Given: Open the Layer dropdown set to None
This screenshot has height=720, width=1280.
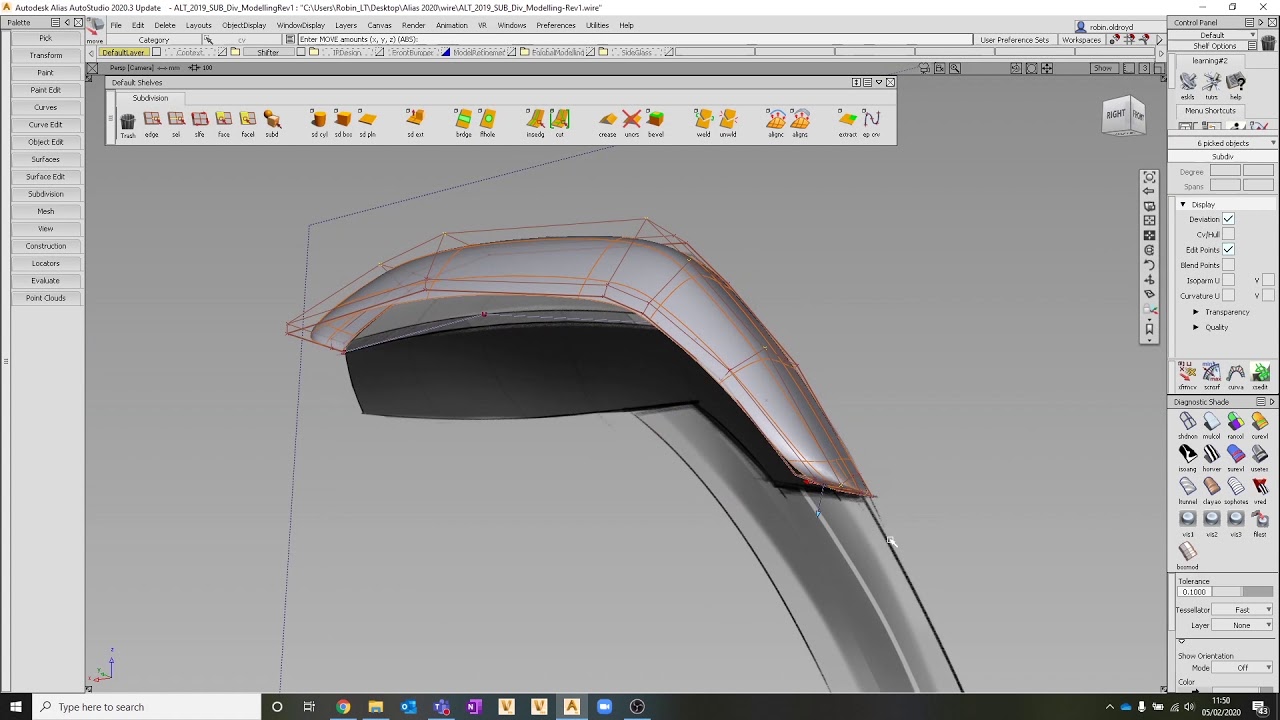Looking at the screenshot, I should coord(1243,625).
